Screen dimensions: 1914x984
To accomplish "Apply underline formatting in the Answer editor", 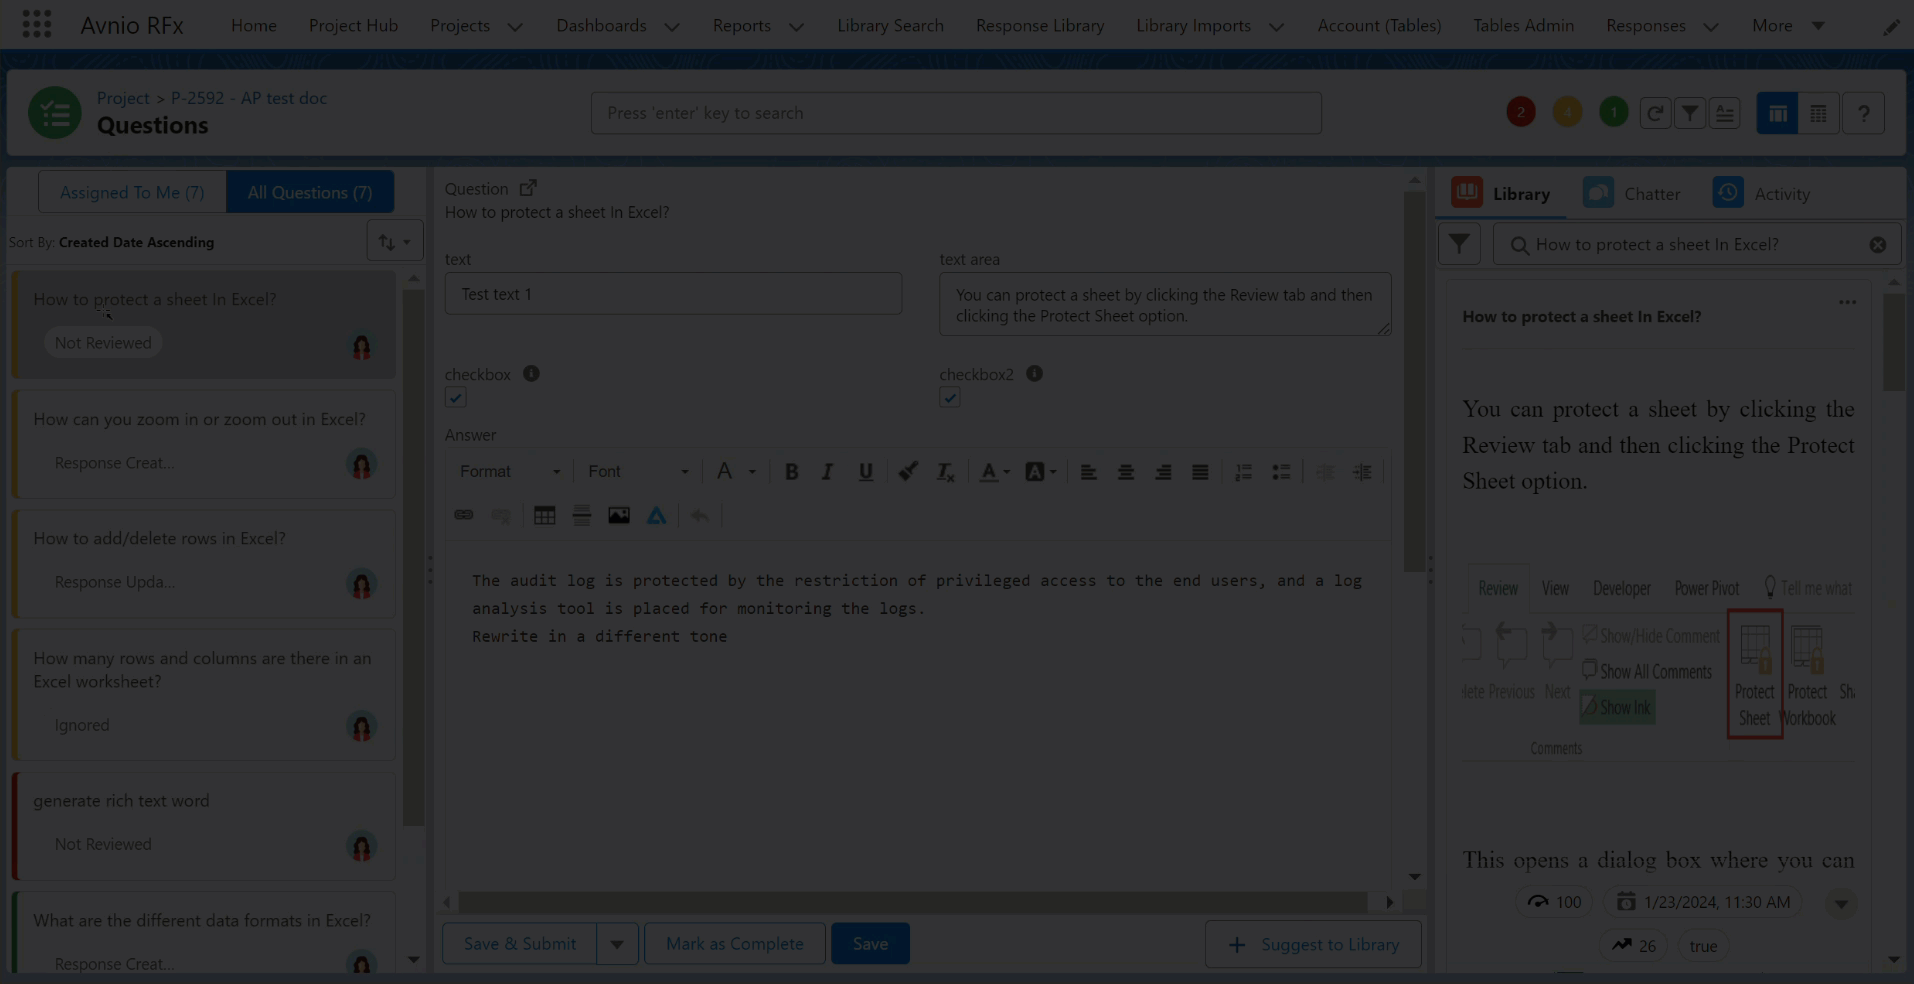I will tap(866, 472).
